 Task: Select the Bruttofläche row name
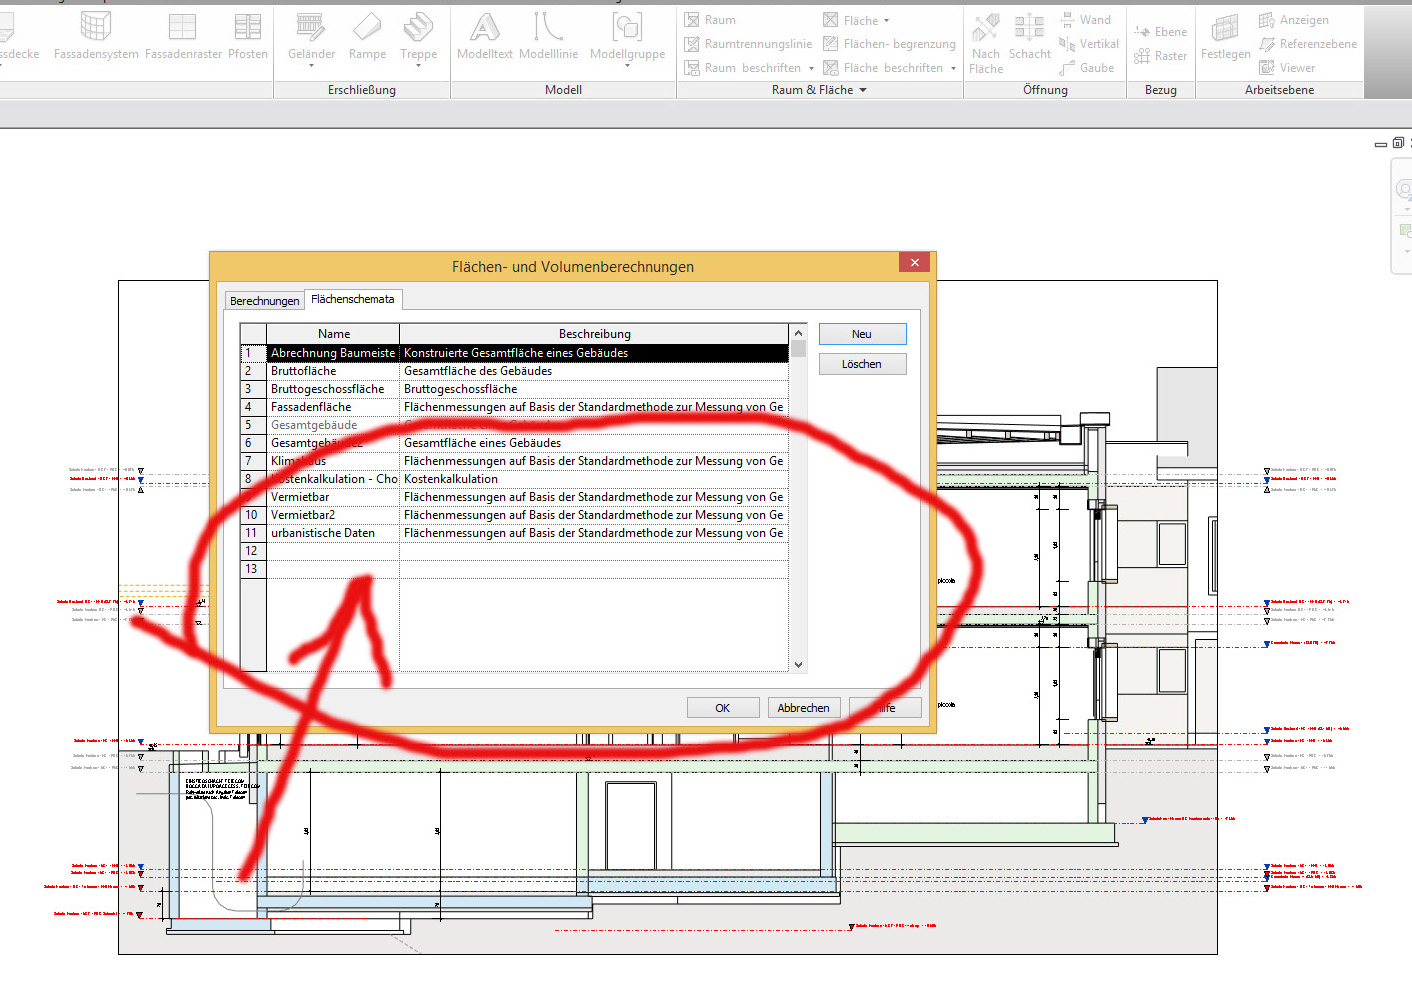(333, 371)
